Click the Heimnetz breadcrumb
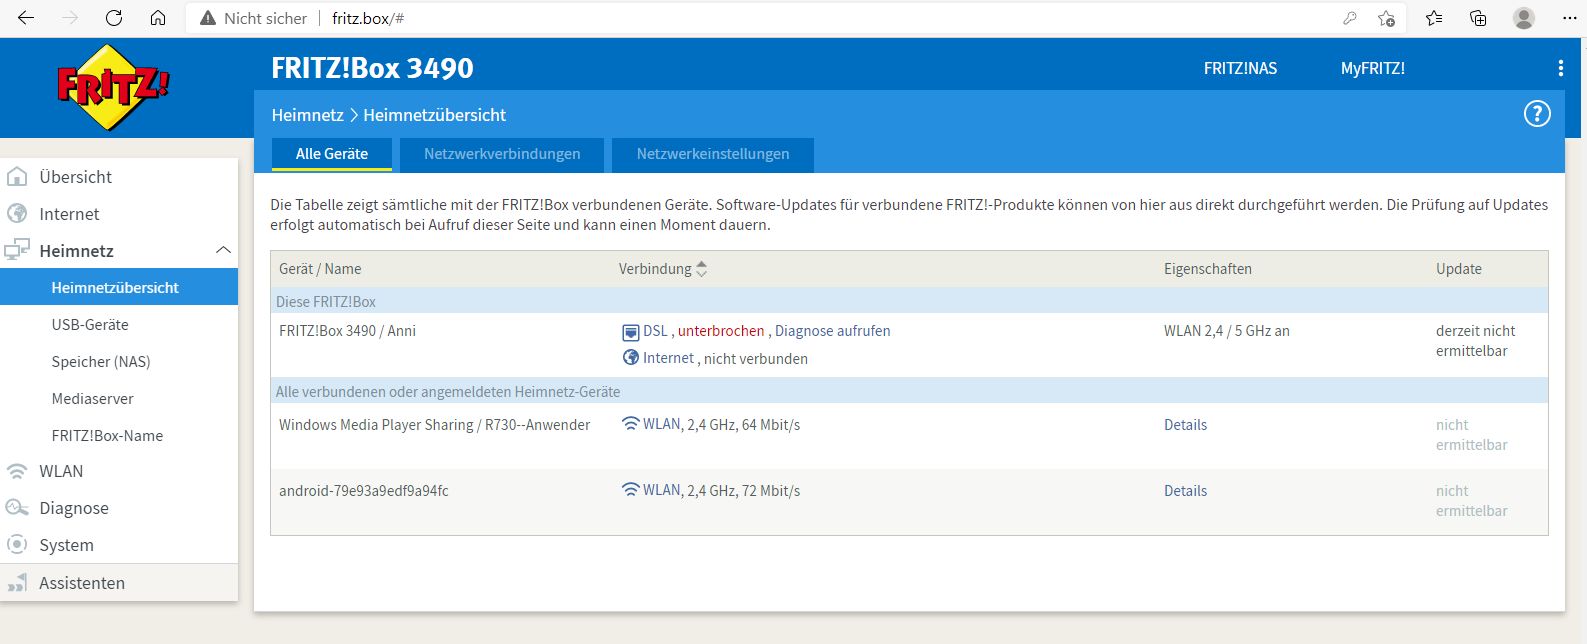Screen dimensions: 1587x644 pyautogui.click(x=307, y=115)
